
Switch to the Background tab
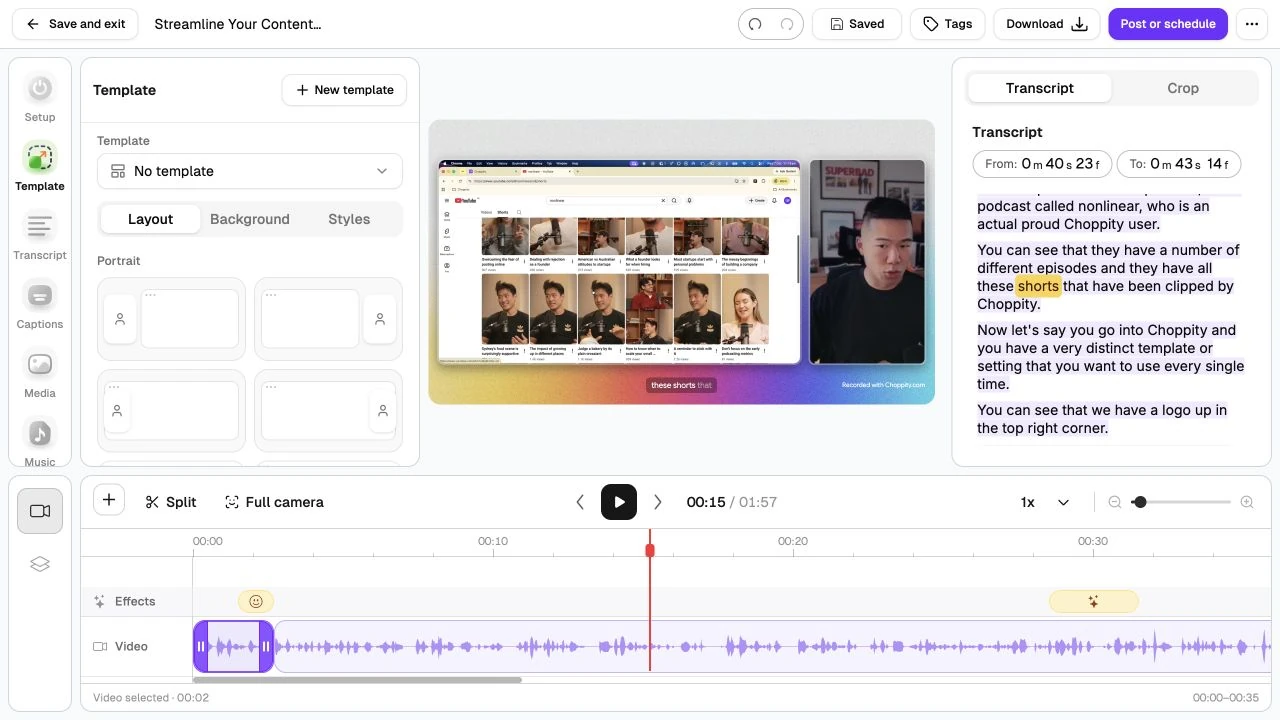250,219
